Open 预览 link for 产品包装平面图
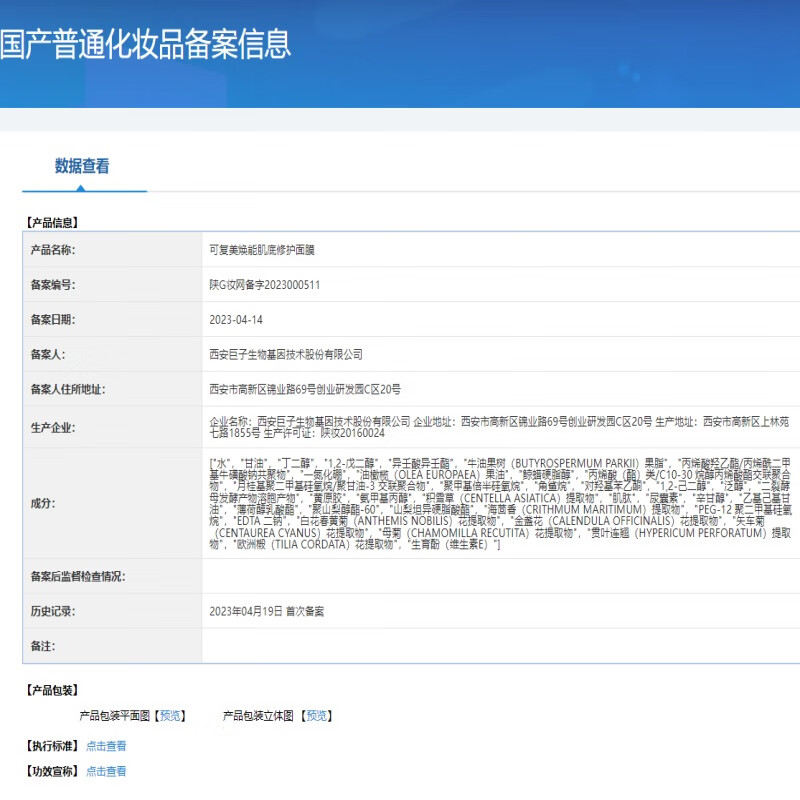 [x=171, y=716]
